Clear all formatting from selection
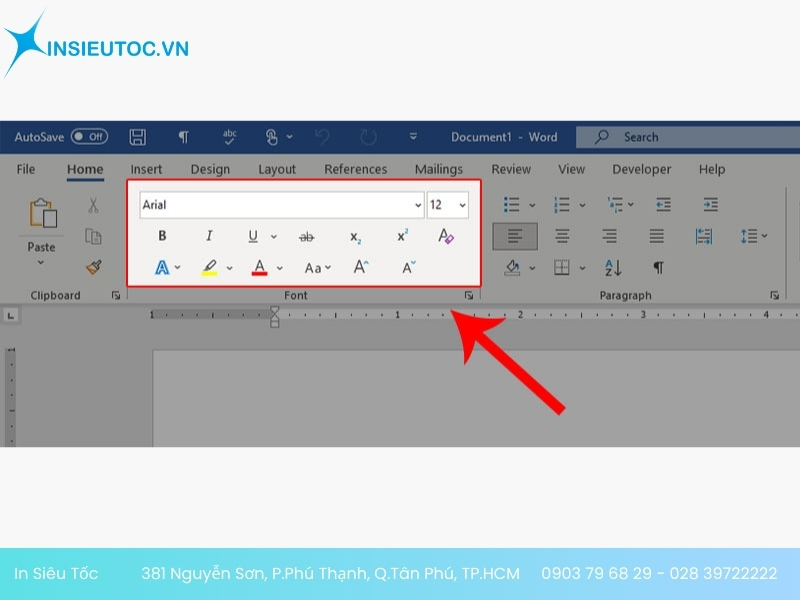The height and width of the screenshot is (600, 800). [446, 236]
